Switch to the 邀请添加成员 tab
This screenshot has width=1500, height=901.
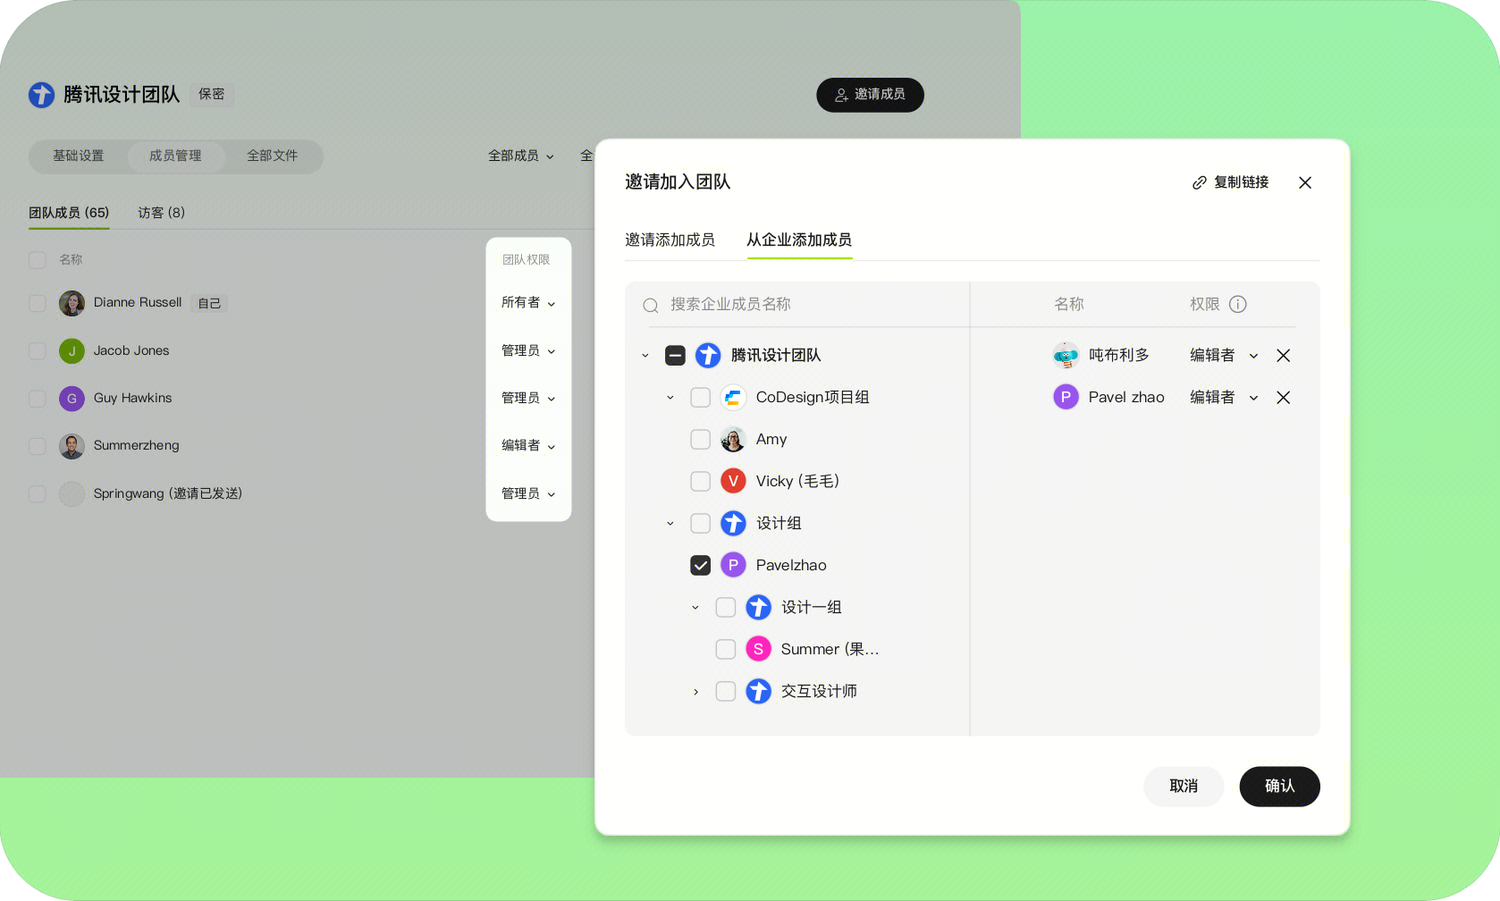pyautogui.click(x=670, y=240)
